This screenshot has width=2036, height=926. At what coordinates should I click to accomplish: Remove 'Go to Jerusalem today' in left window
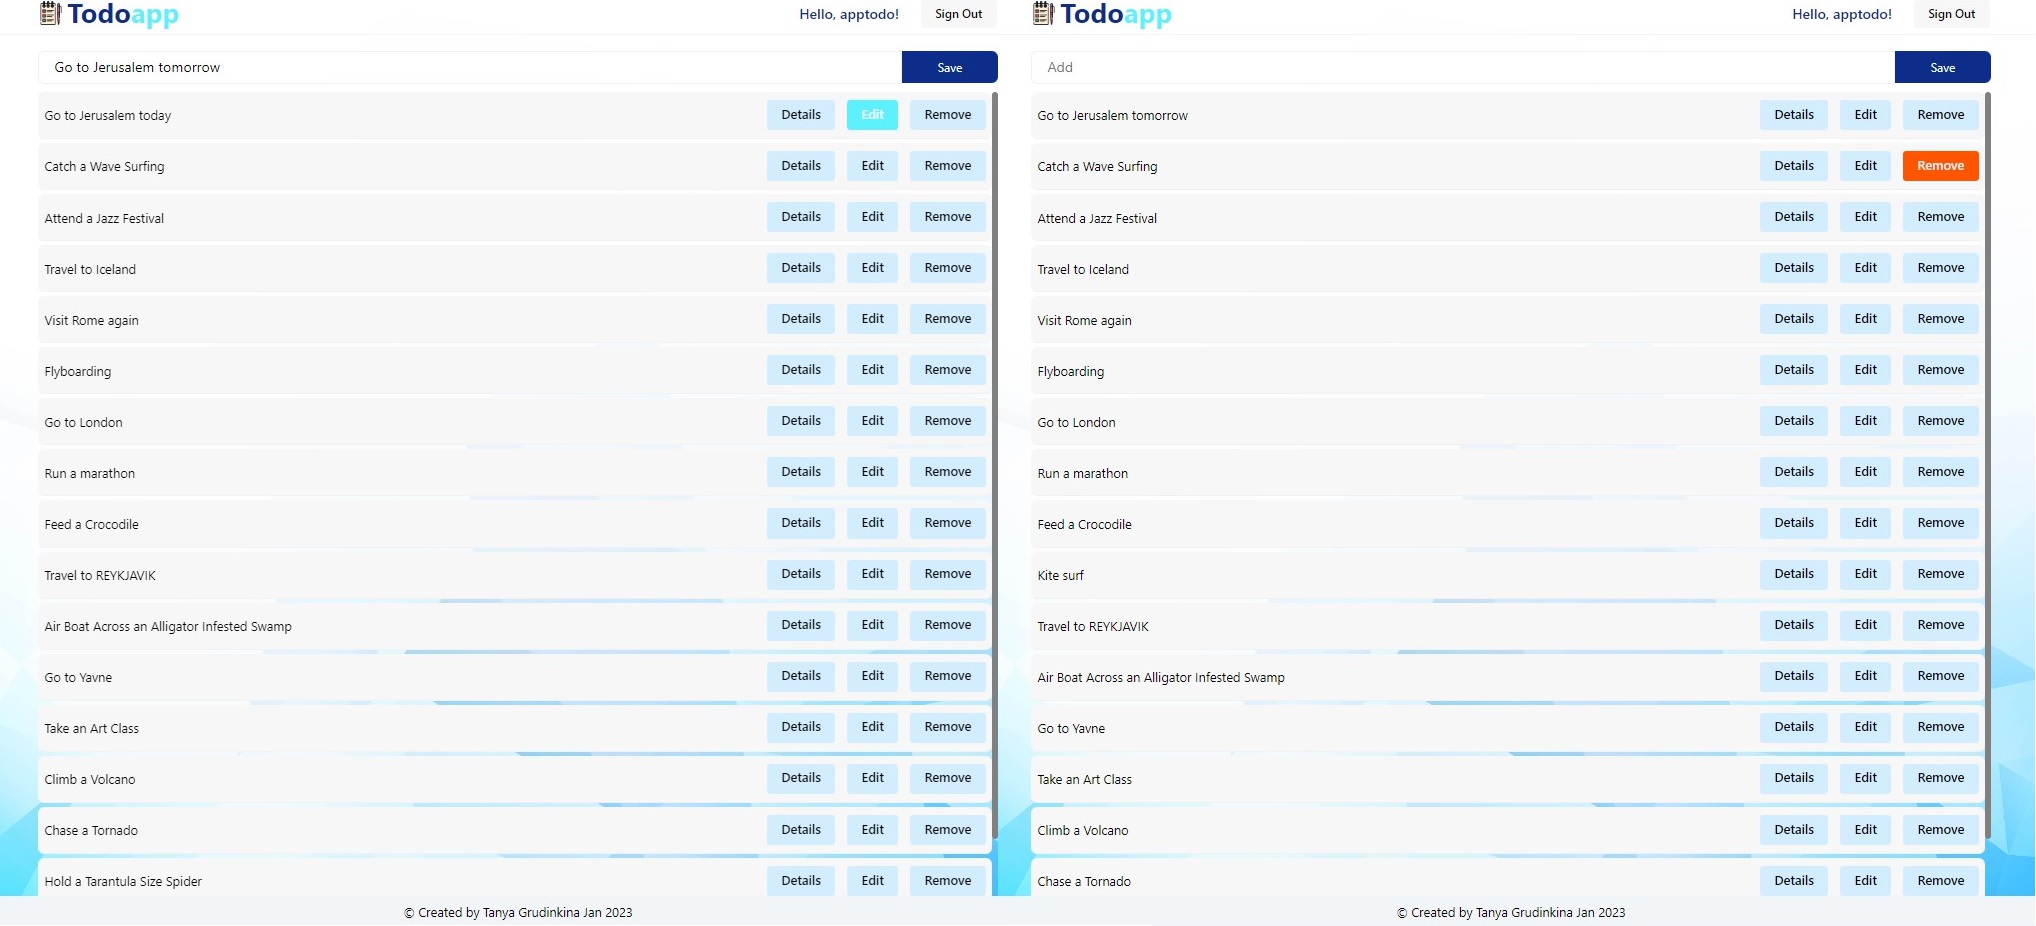point(948,115)
